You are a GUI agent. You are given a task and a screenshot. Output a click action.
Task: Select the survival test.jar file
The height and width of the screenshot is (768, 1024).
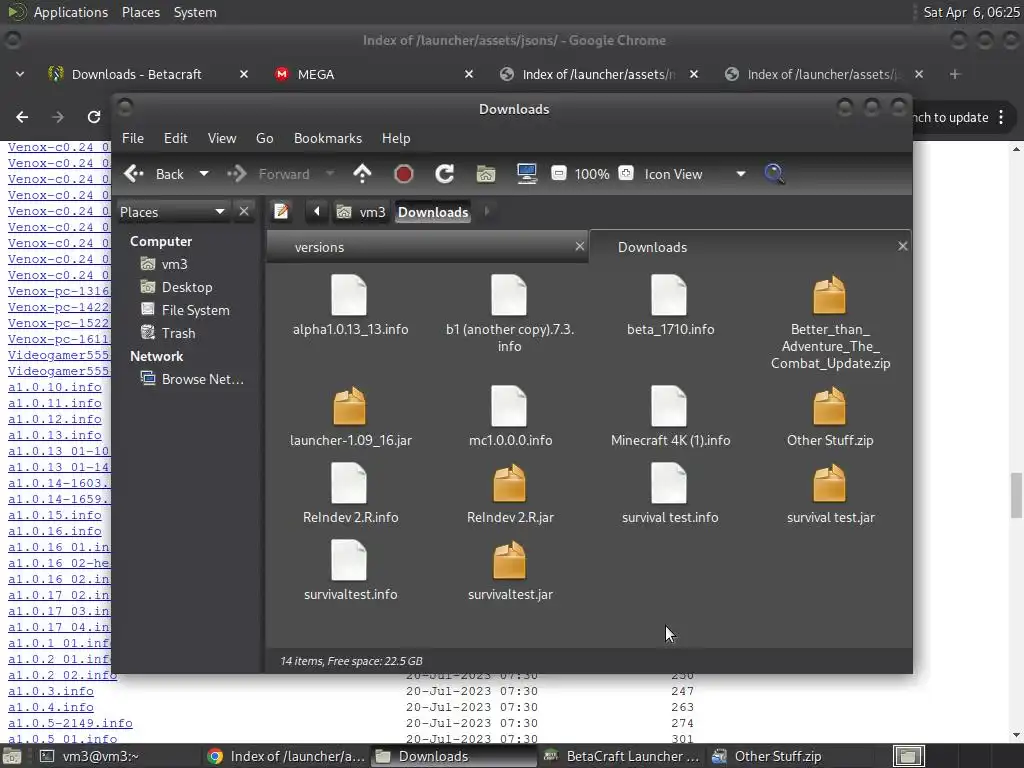point(829,493)
